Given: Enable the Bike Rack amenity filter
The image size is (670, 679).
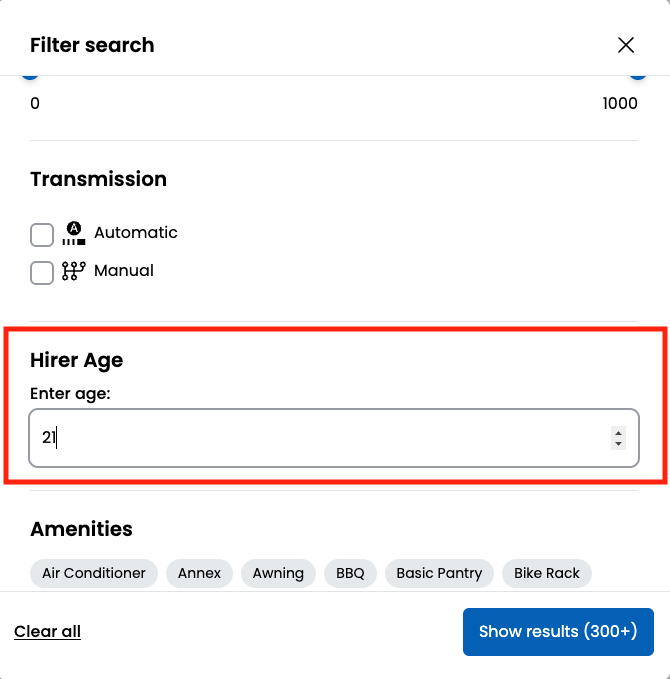Looking at the screenshot, I should tap(547, 573).
